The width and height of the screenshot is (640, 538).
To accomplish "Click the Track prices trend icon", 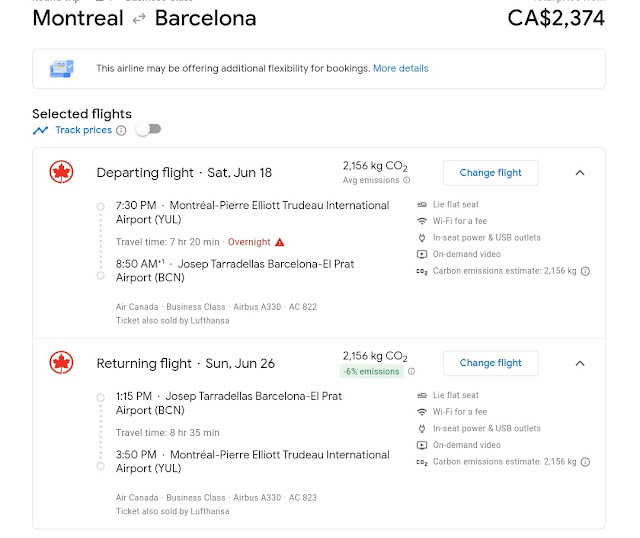I will click(40, 130).
